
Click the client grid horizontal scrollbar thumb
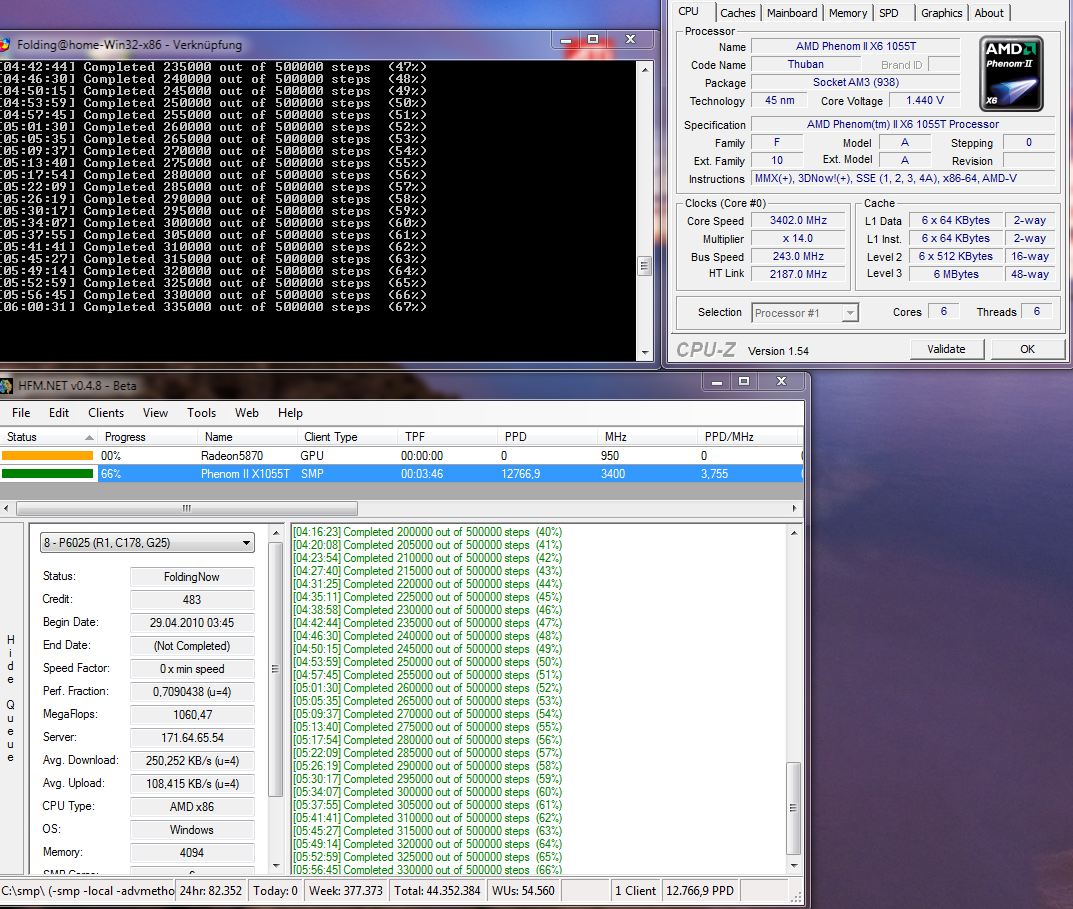(187, 509)
